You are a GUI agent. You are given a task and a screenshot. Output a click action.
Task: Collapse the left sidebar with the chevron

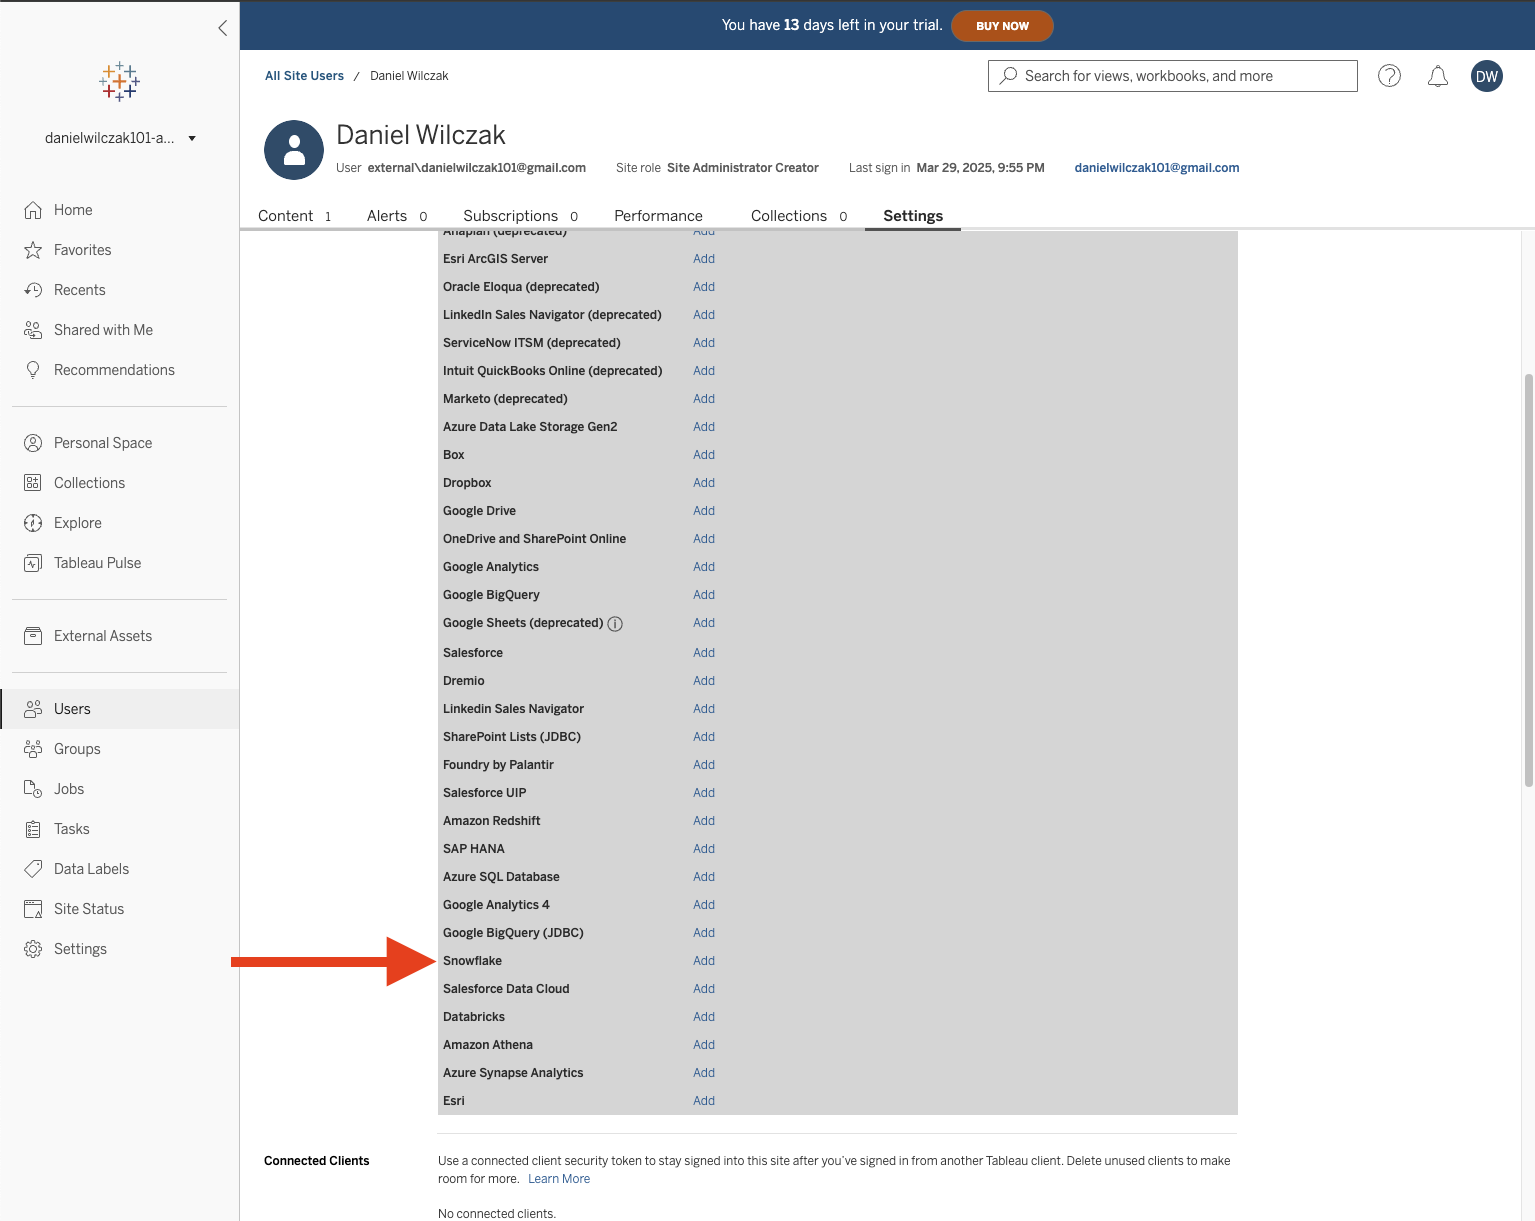coord(222,28)
